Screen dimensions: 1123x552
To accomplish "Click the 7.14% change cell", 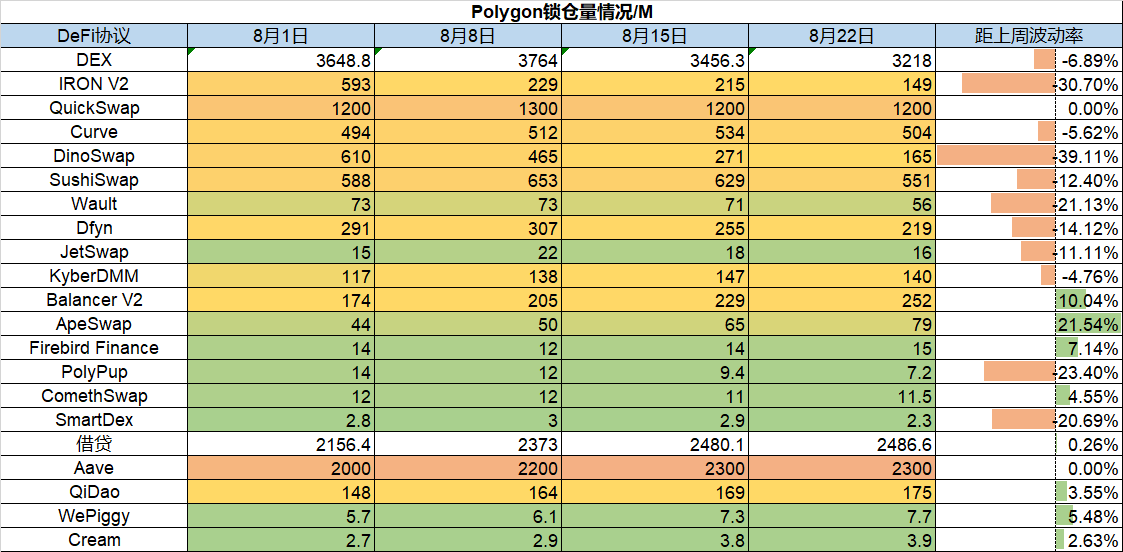I will (x=1029, y=348).
